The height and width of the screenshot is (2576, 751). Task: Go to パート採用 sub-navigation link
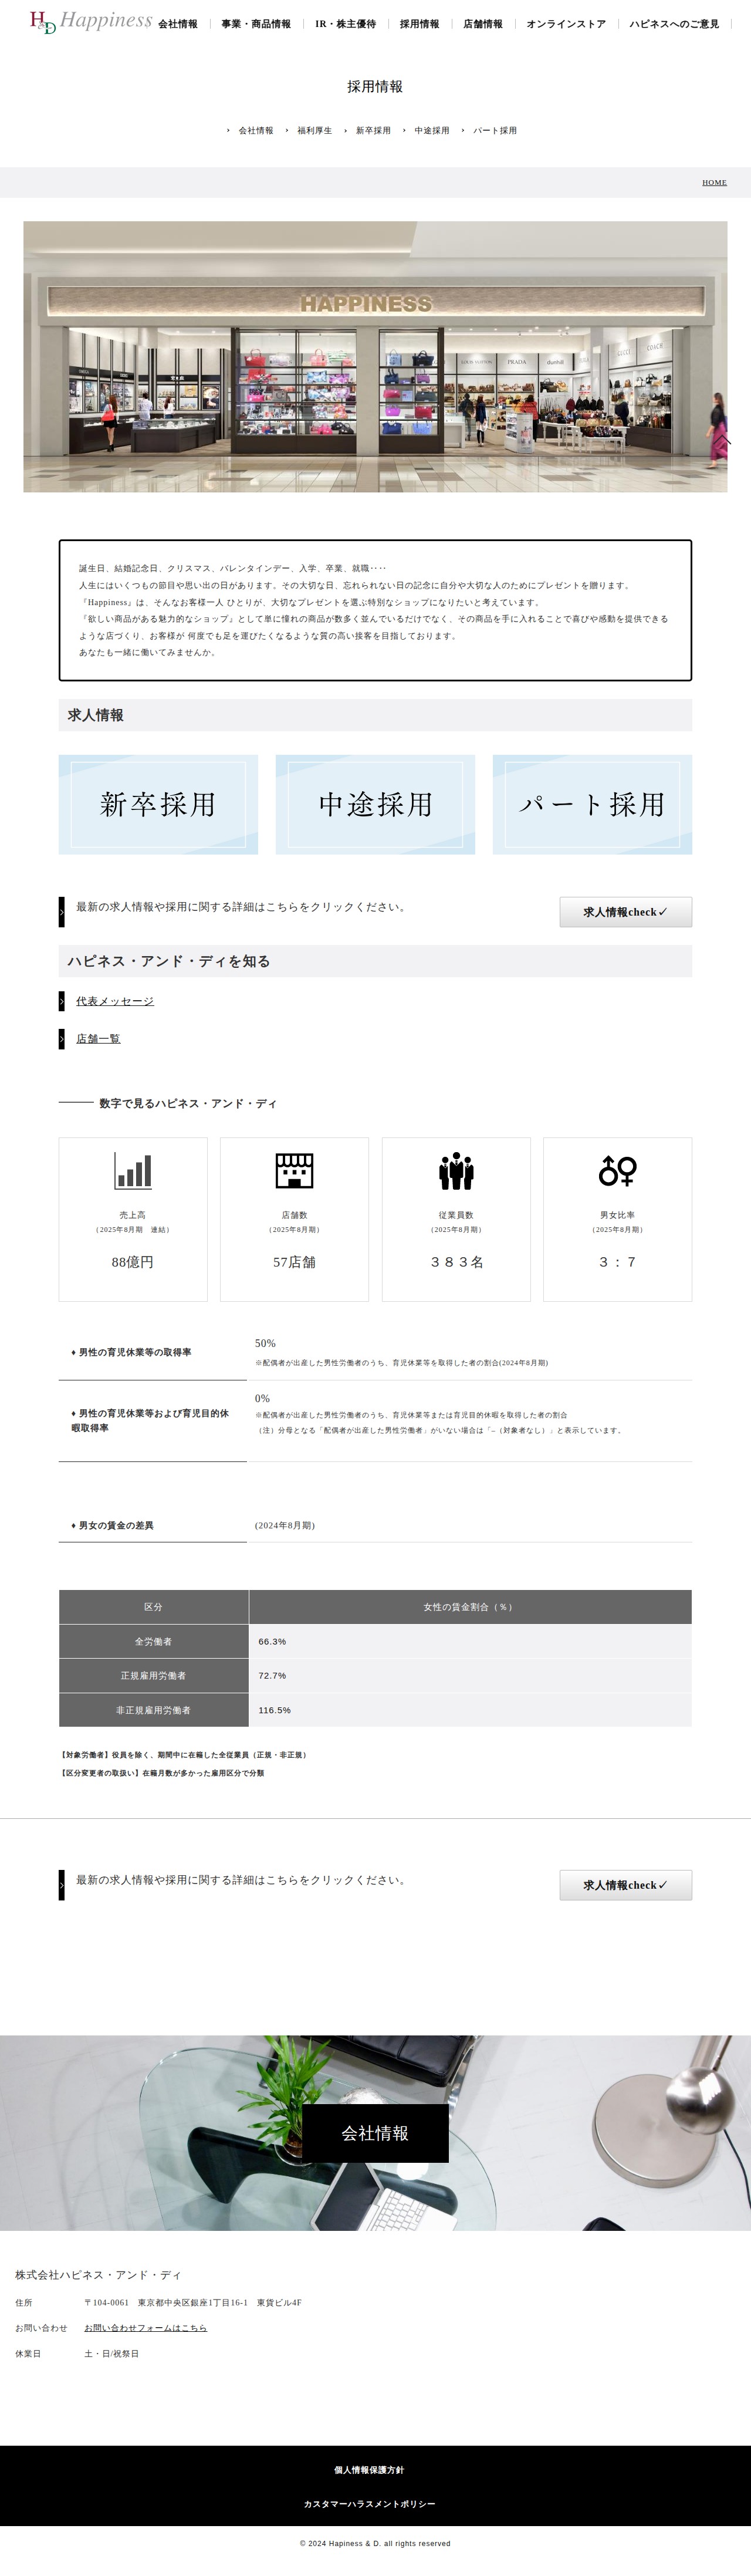[495, 131]
